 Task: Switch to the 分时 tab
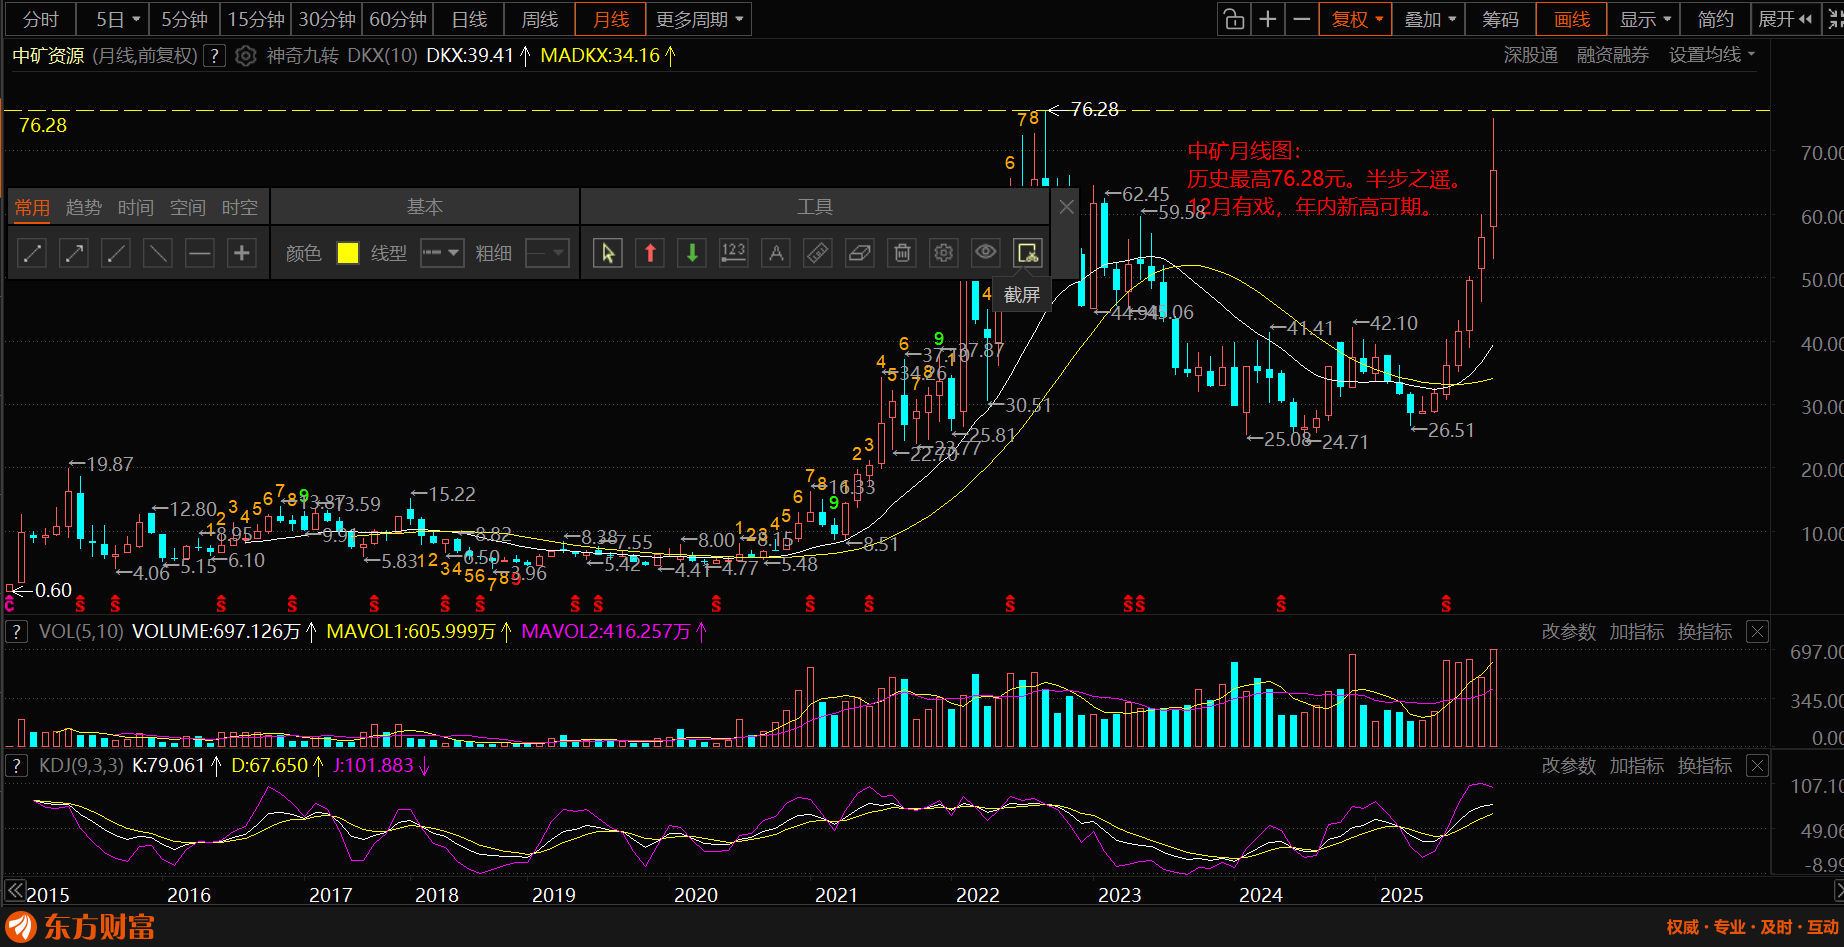[41, 19]
